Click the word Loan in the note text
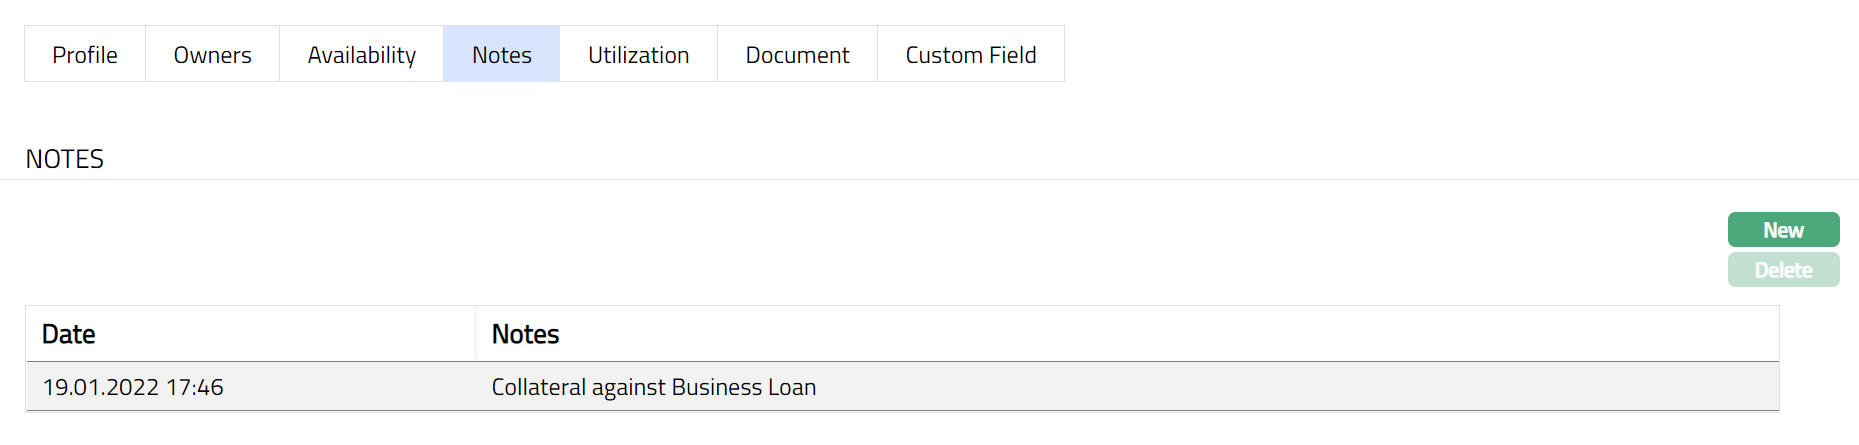The image size is (1859, 445). [792, 387]
